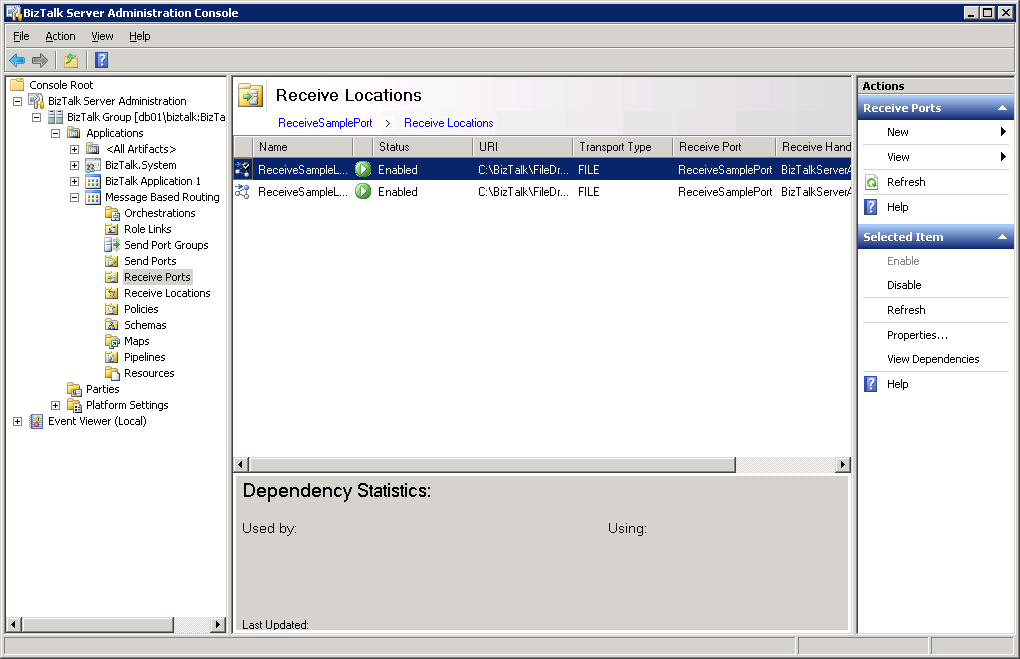The height and width of the screenshot is (659, 1020).
Task: Open the New submenu in Actions pane
Action: tap(935, 132)
